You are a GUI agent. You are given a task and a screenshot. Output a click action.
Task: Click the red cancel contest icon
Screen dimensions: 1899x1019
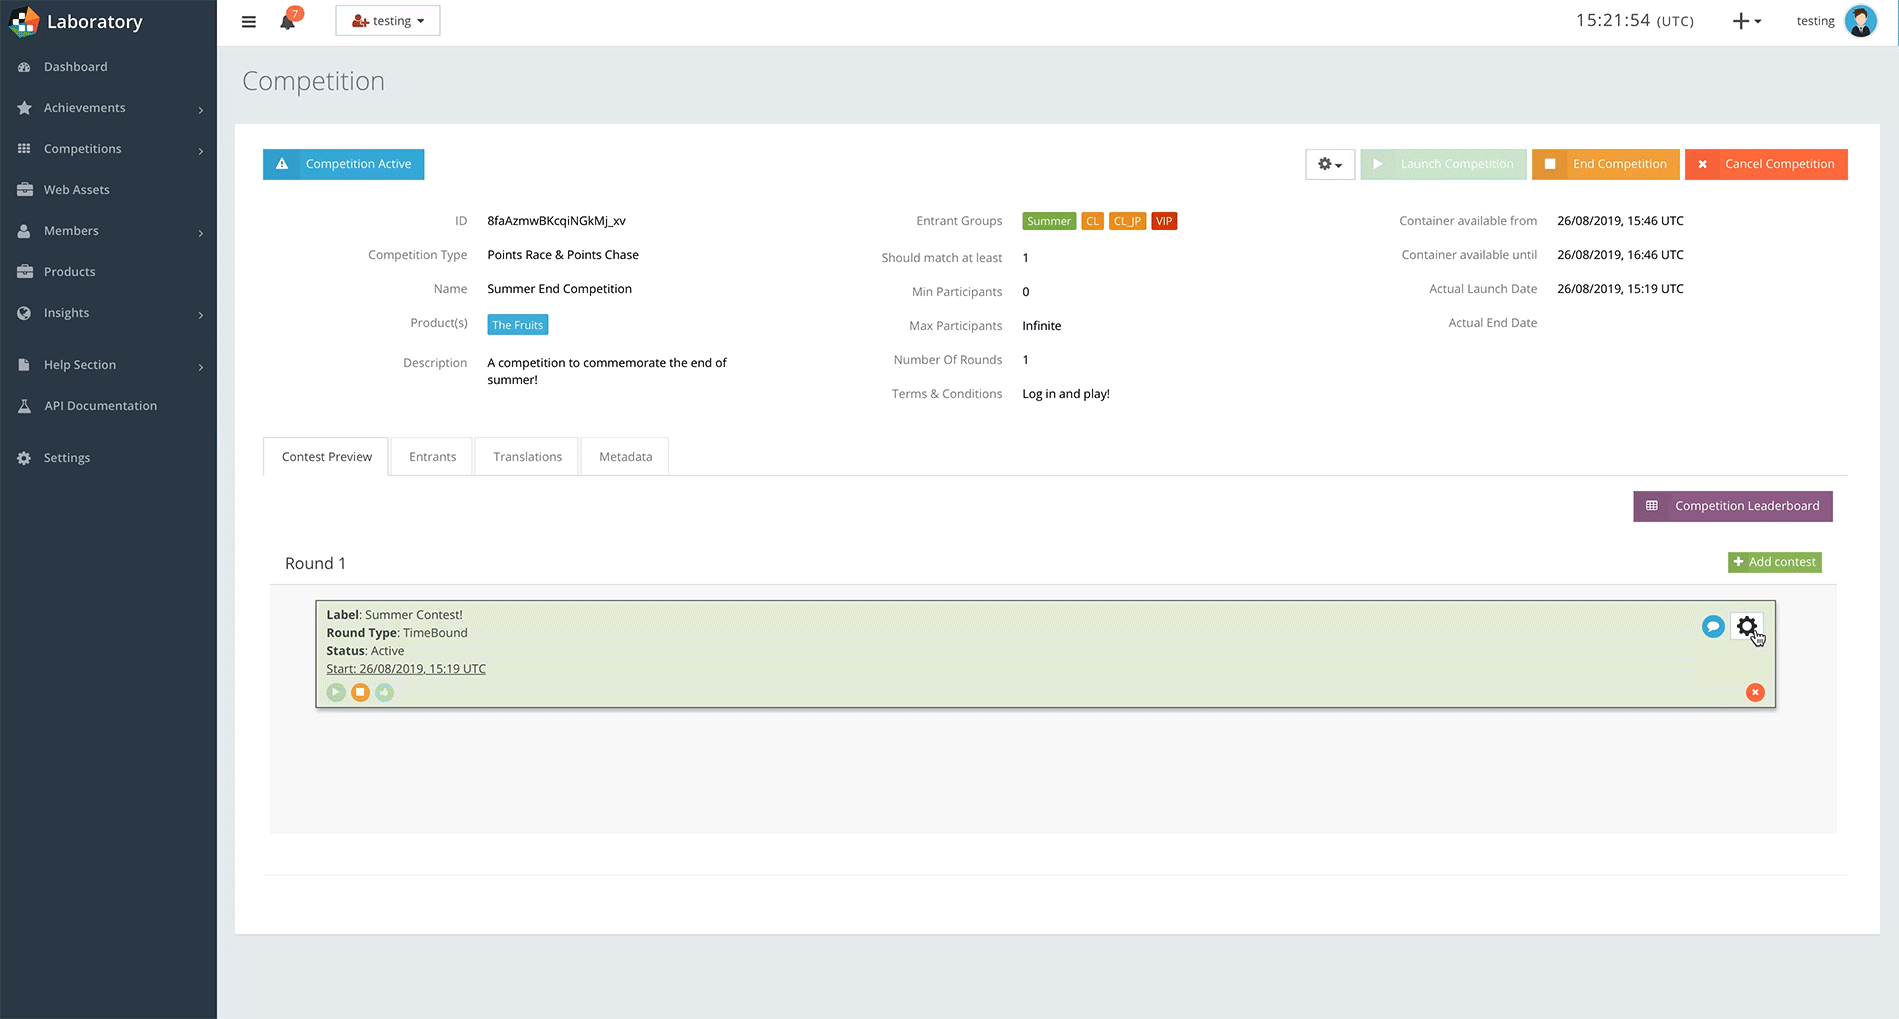(x=1755, y=693)
